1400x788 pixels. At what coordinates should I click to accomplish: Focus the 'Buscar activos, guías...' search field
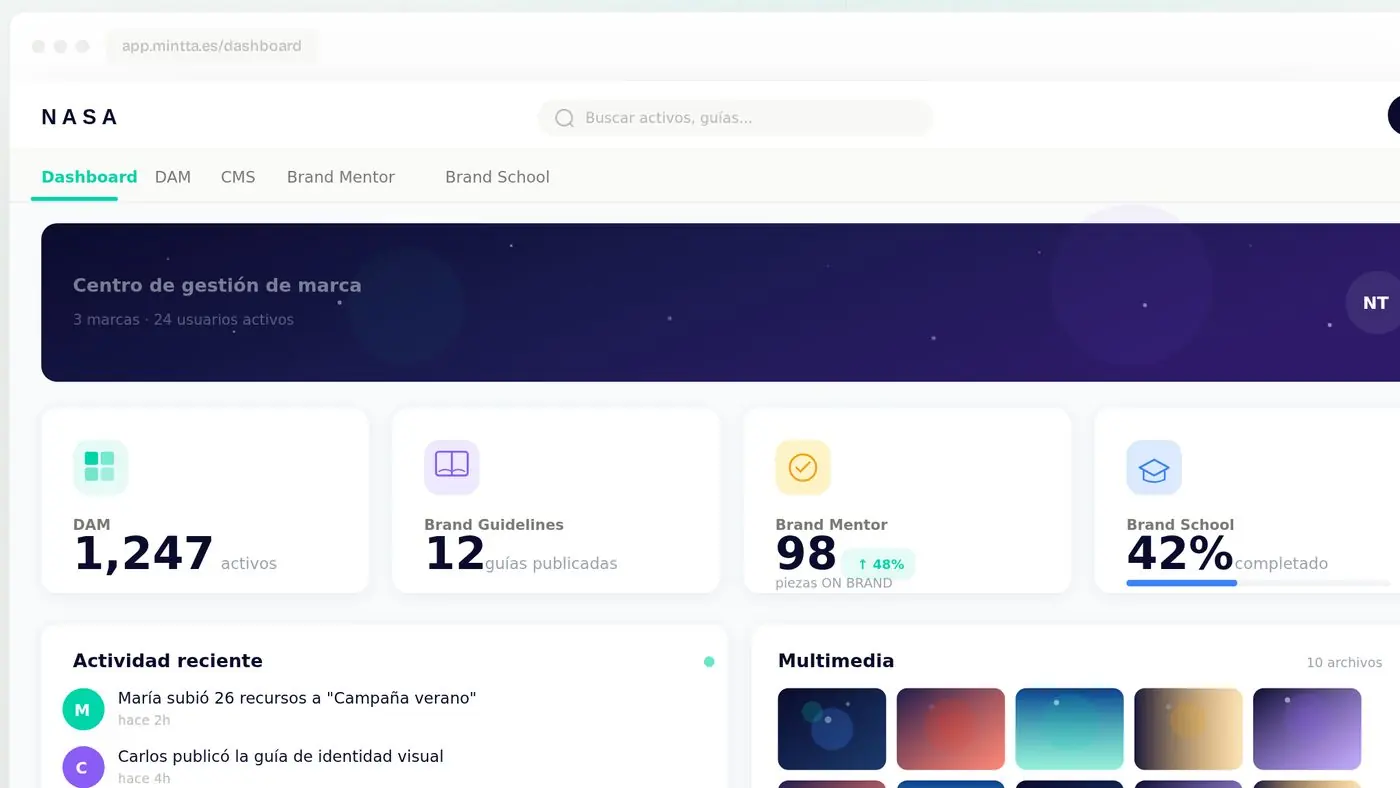[x=736, y=118]
